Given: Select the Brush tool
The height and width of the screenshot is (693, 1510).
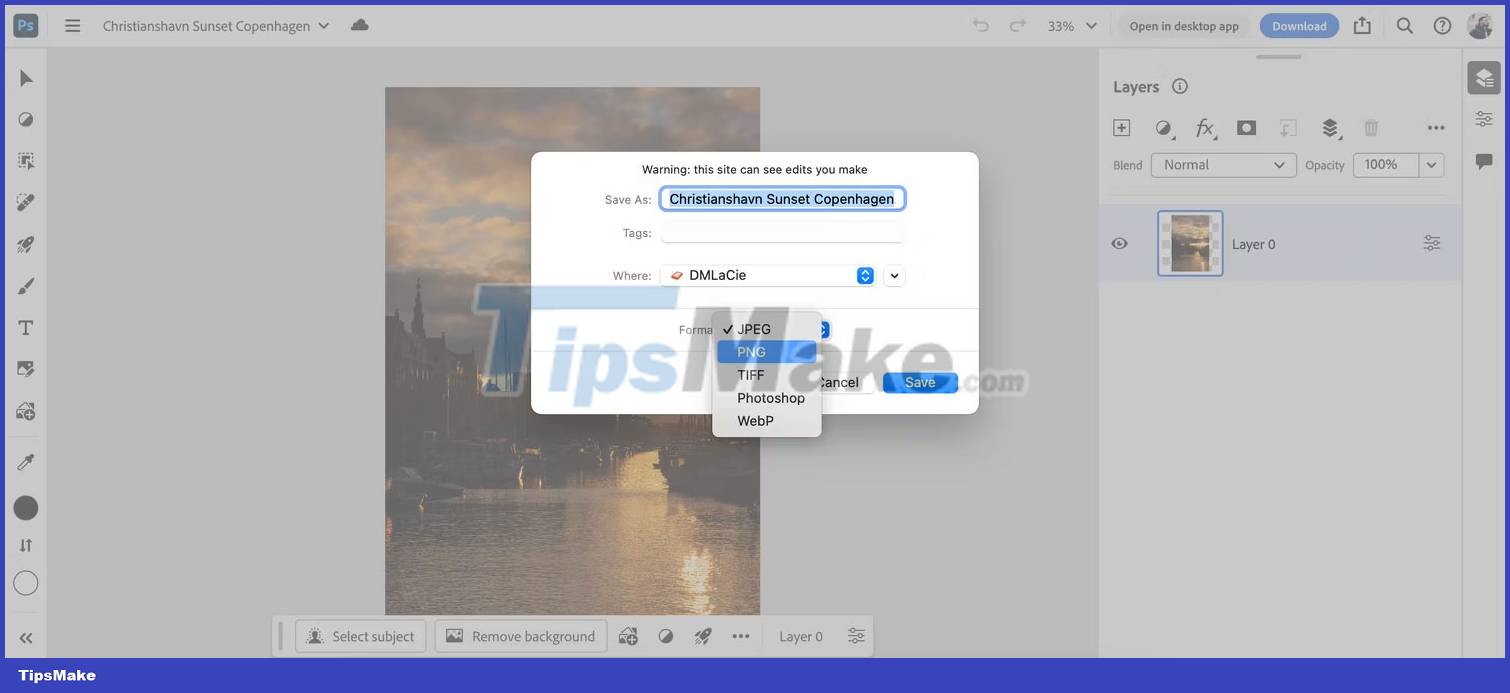Looking at the screenshot, I should (x=25, y=285).
